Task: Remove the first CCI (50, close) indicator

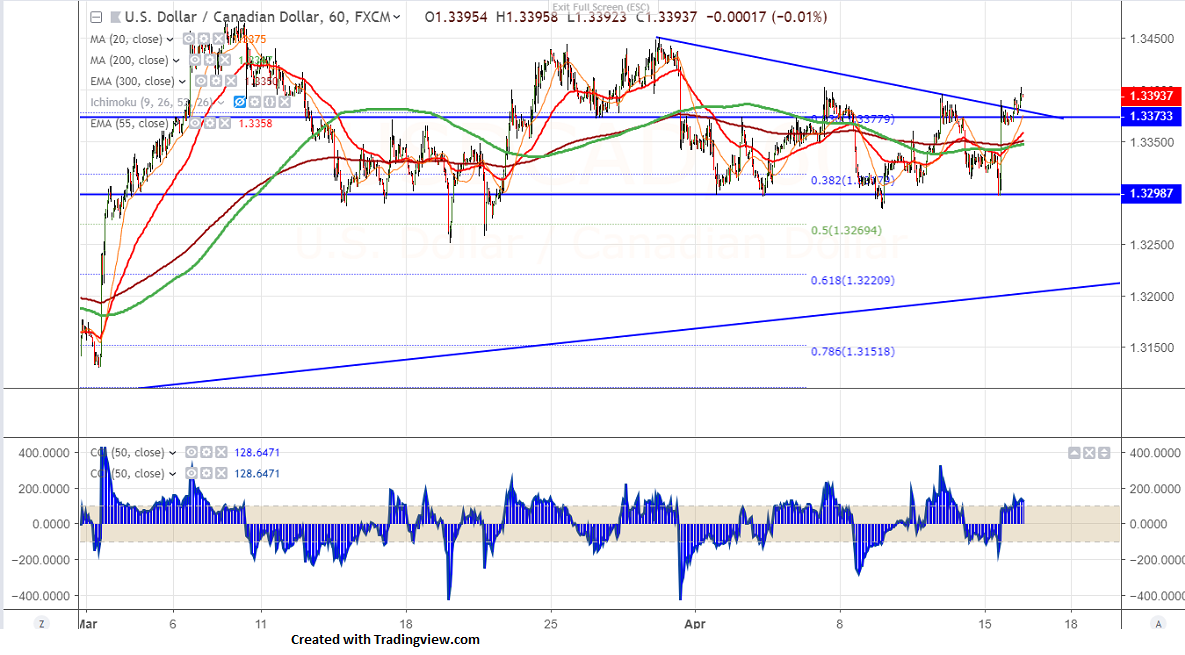Action: tap(221, 453)
